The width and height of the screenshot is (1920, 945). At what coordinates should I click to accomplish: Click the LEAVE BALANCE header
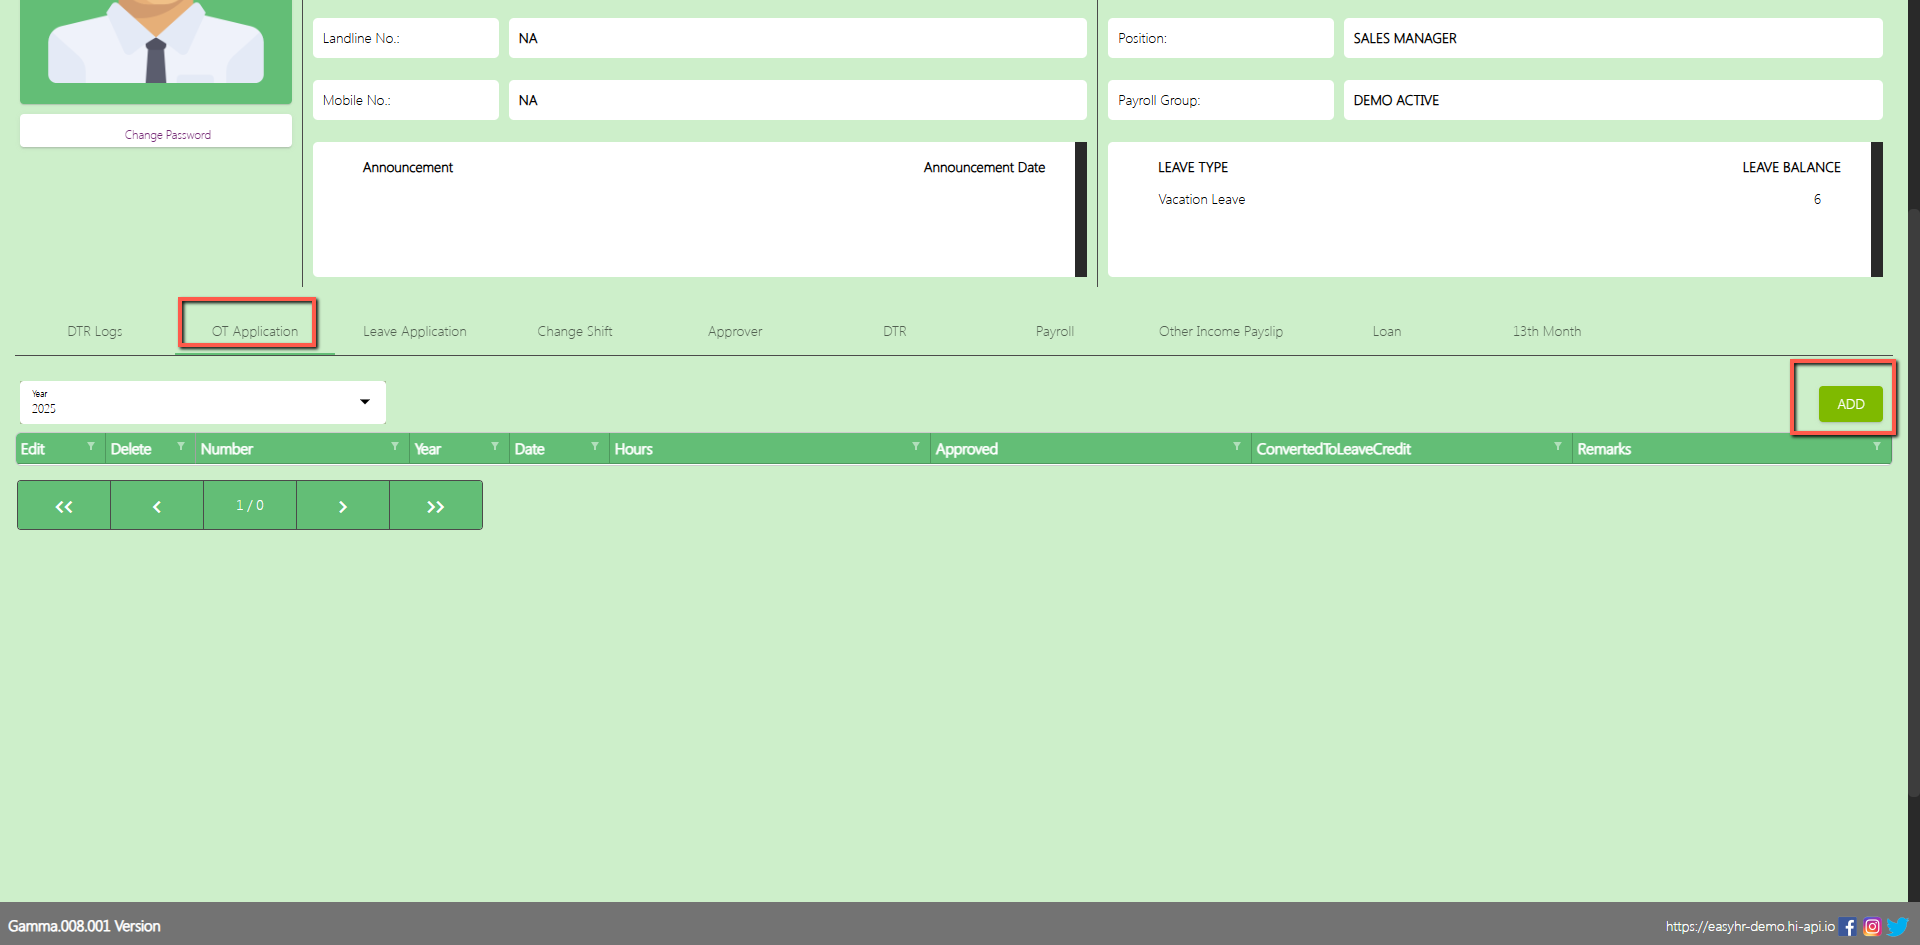point(1791,167)
